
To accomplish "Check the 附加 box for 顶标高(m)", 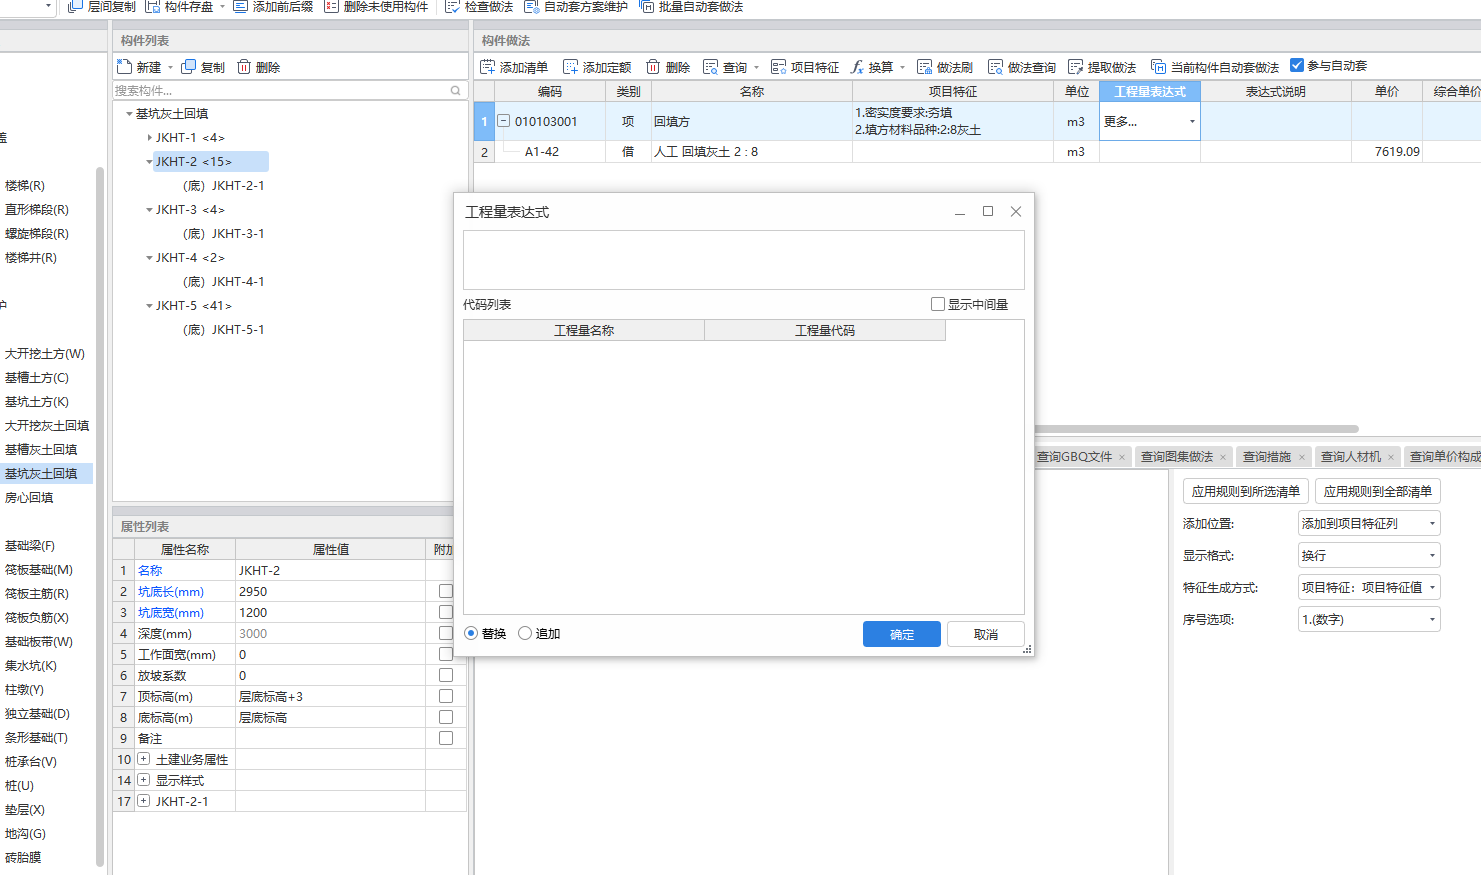I will 446,696.
